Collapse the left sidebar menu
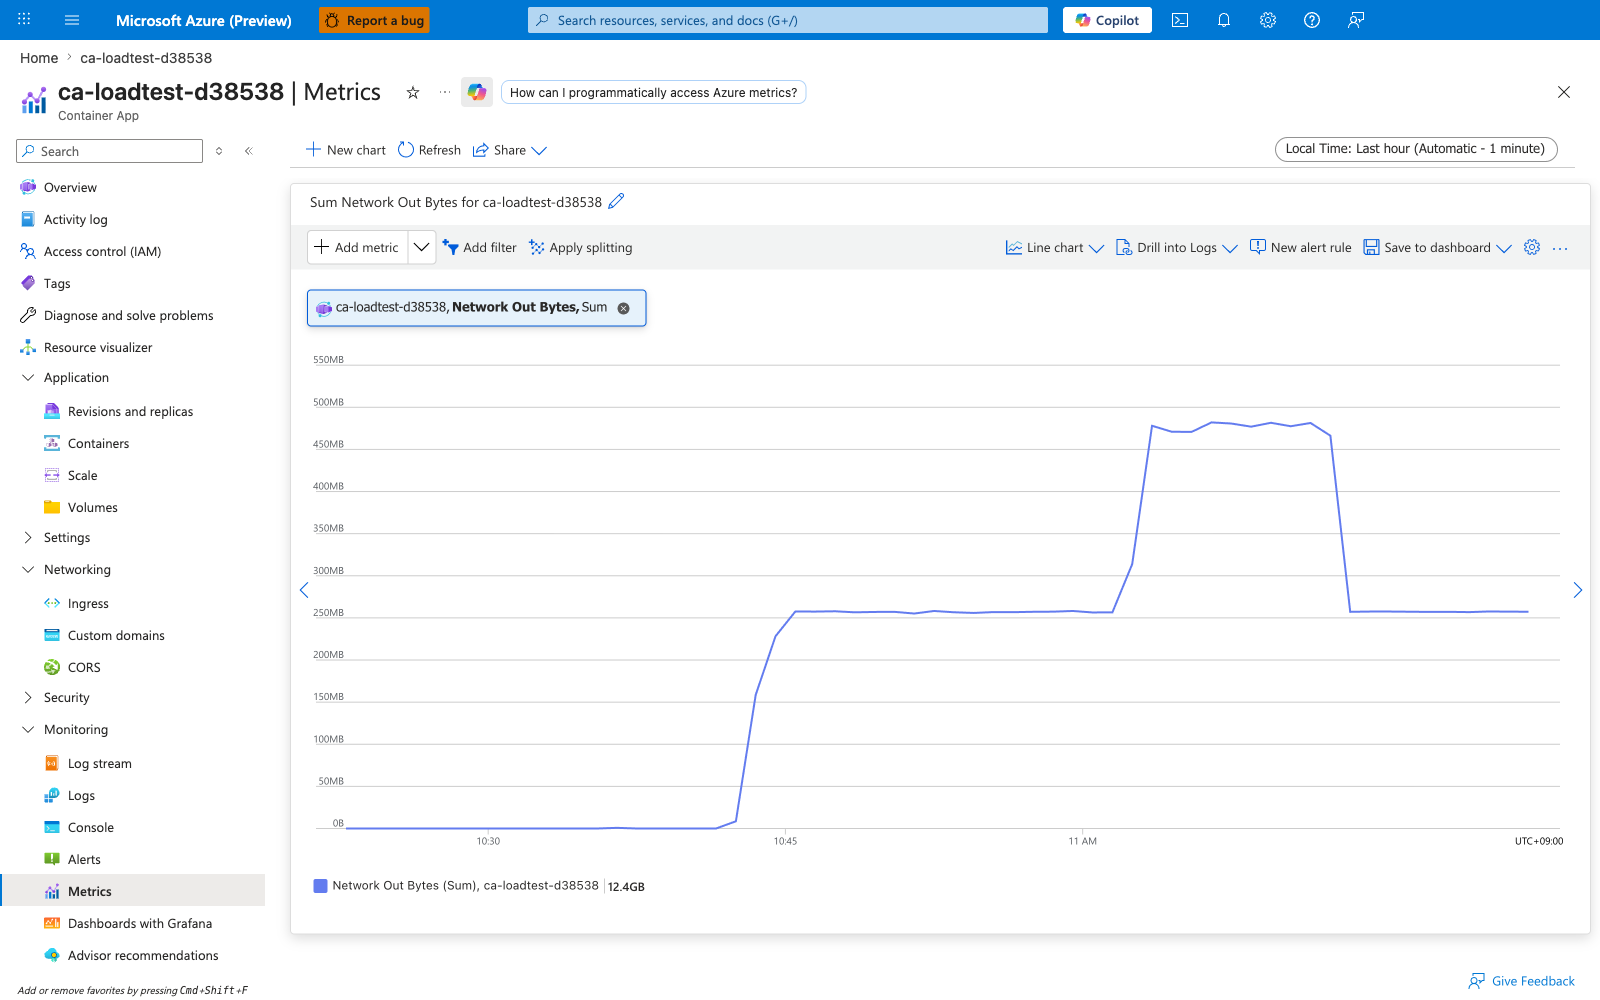Screen dimensions: 1600x1000 click(249, 151)
